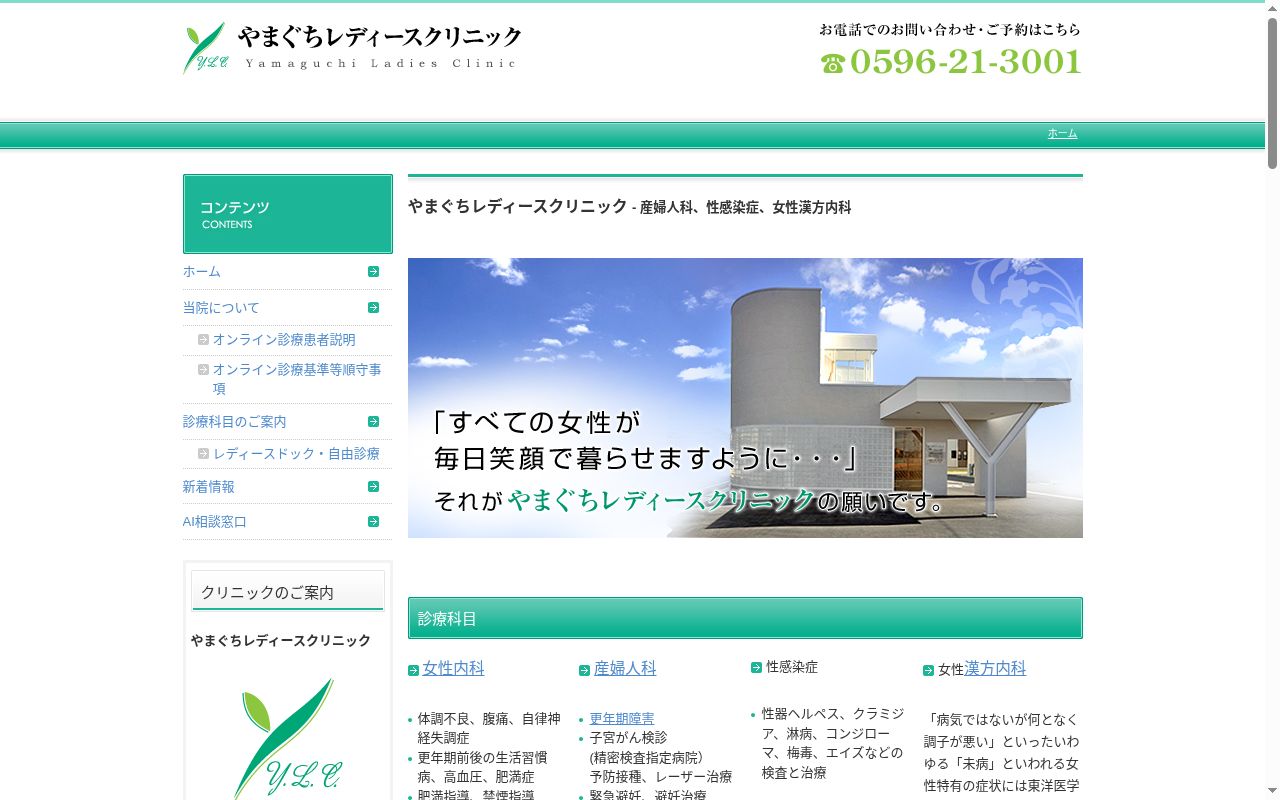Click the arrow icon on the 診療科目のご案内 row
1280x800 pixels.
[x=373, y=422]
